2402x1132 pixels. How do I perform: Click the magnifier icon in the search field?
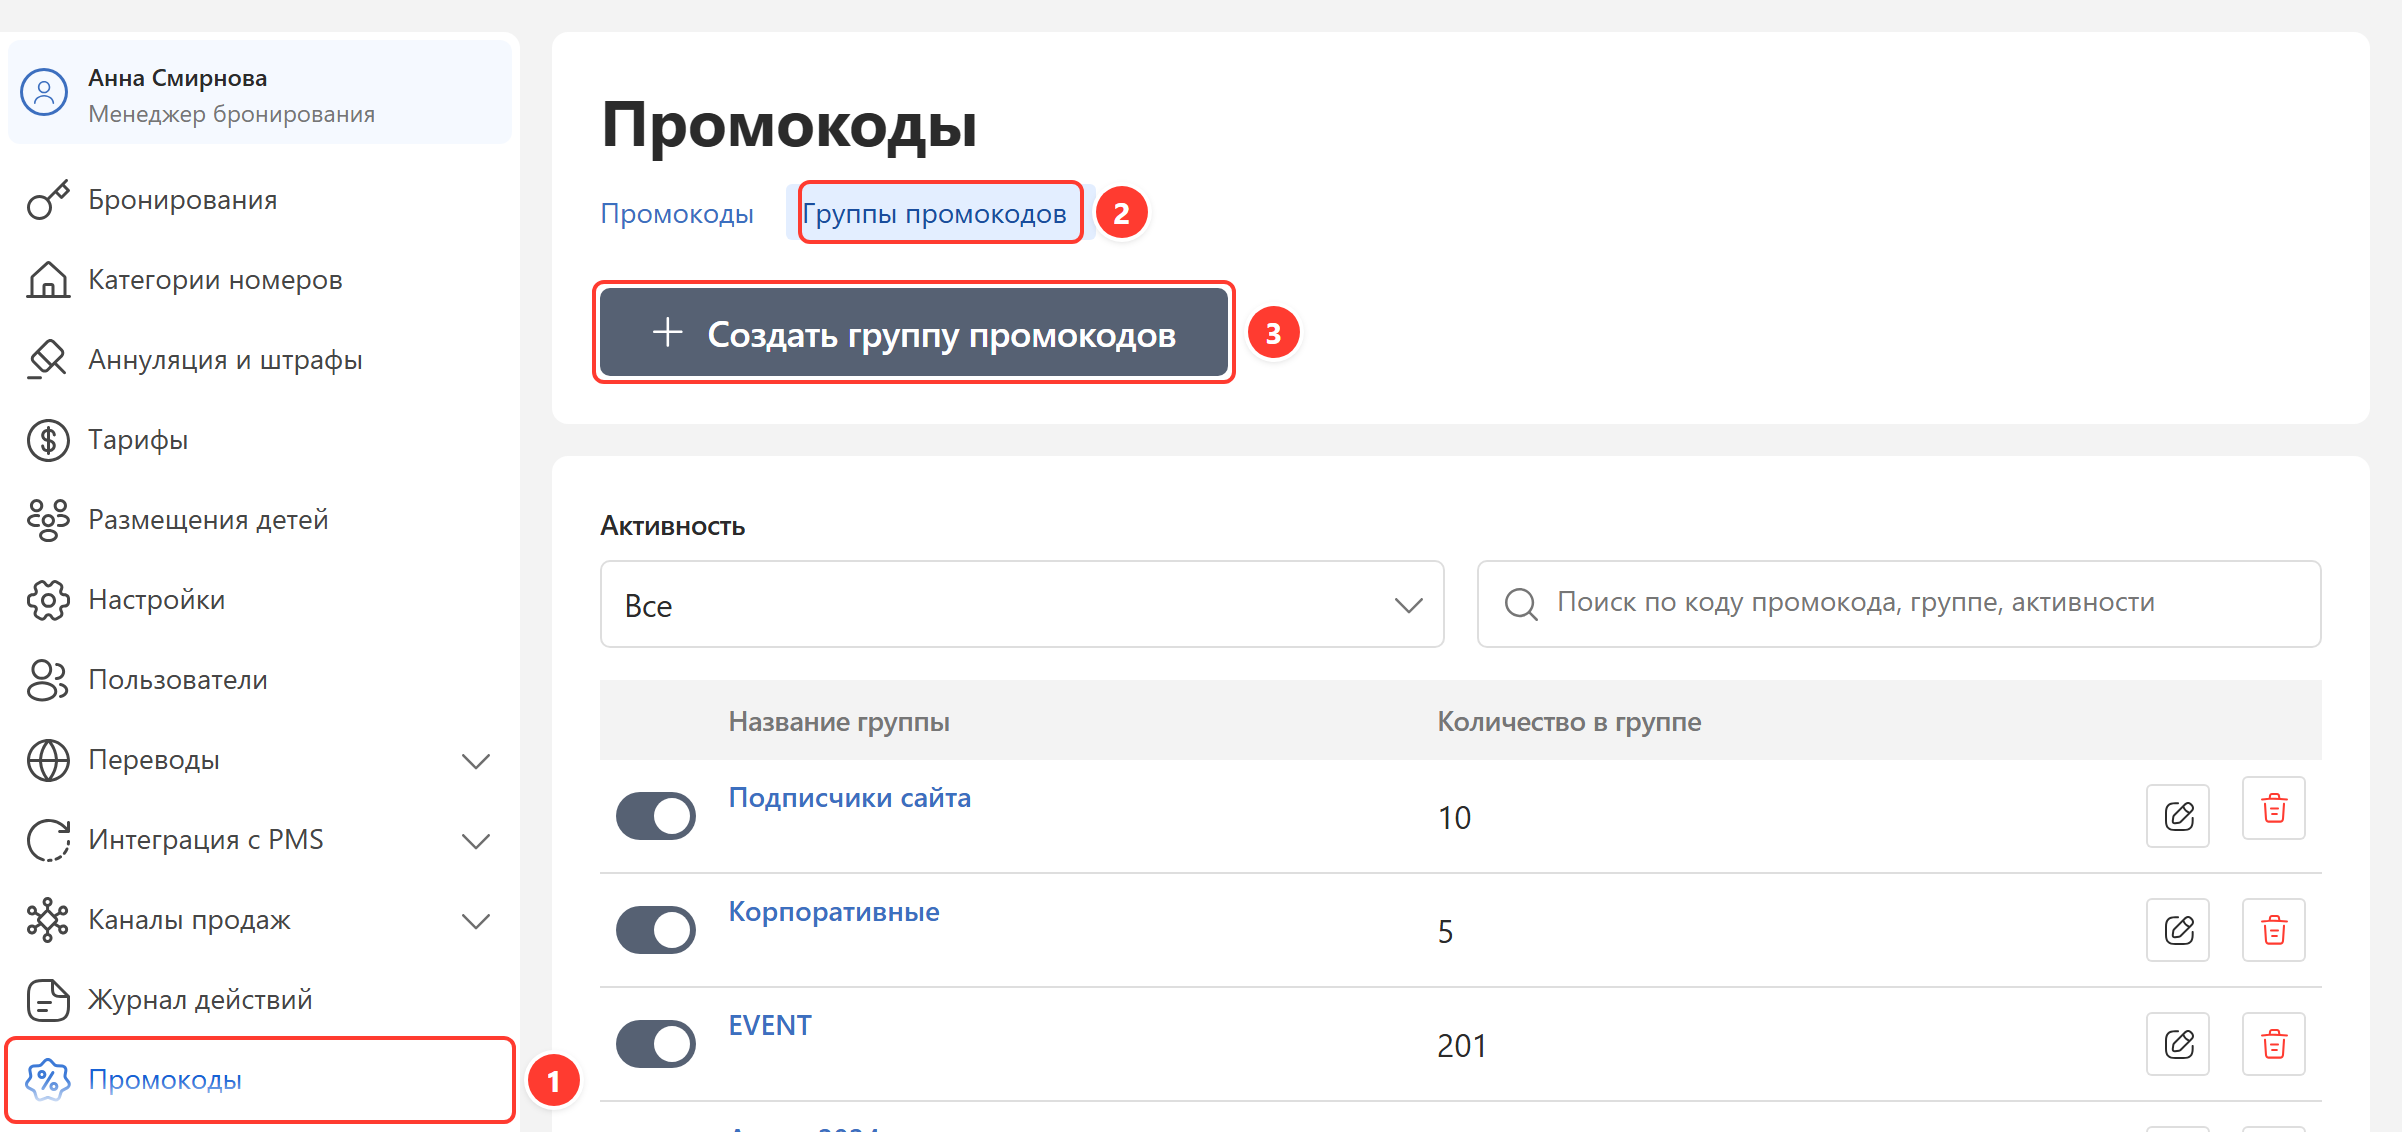[1521, 604]
